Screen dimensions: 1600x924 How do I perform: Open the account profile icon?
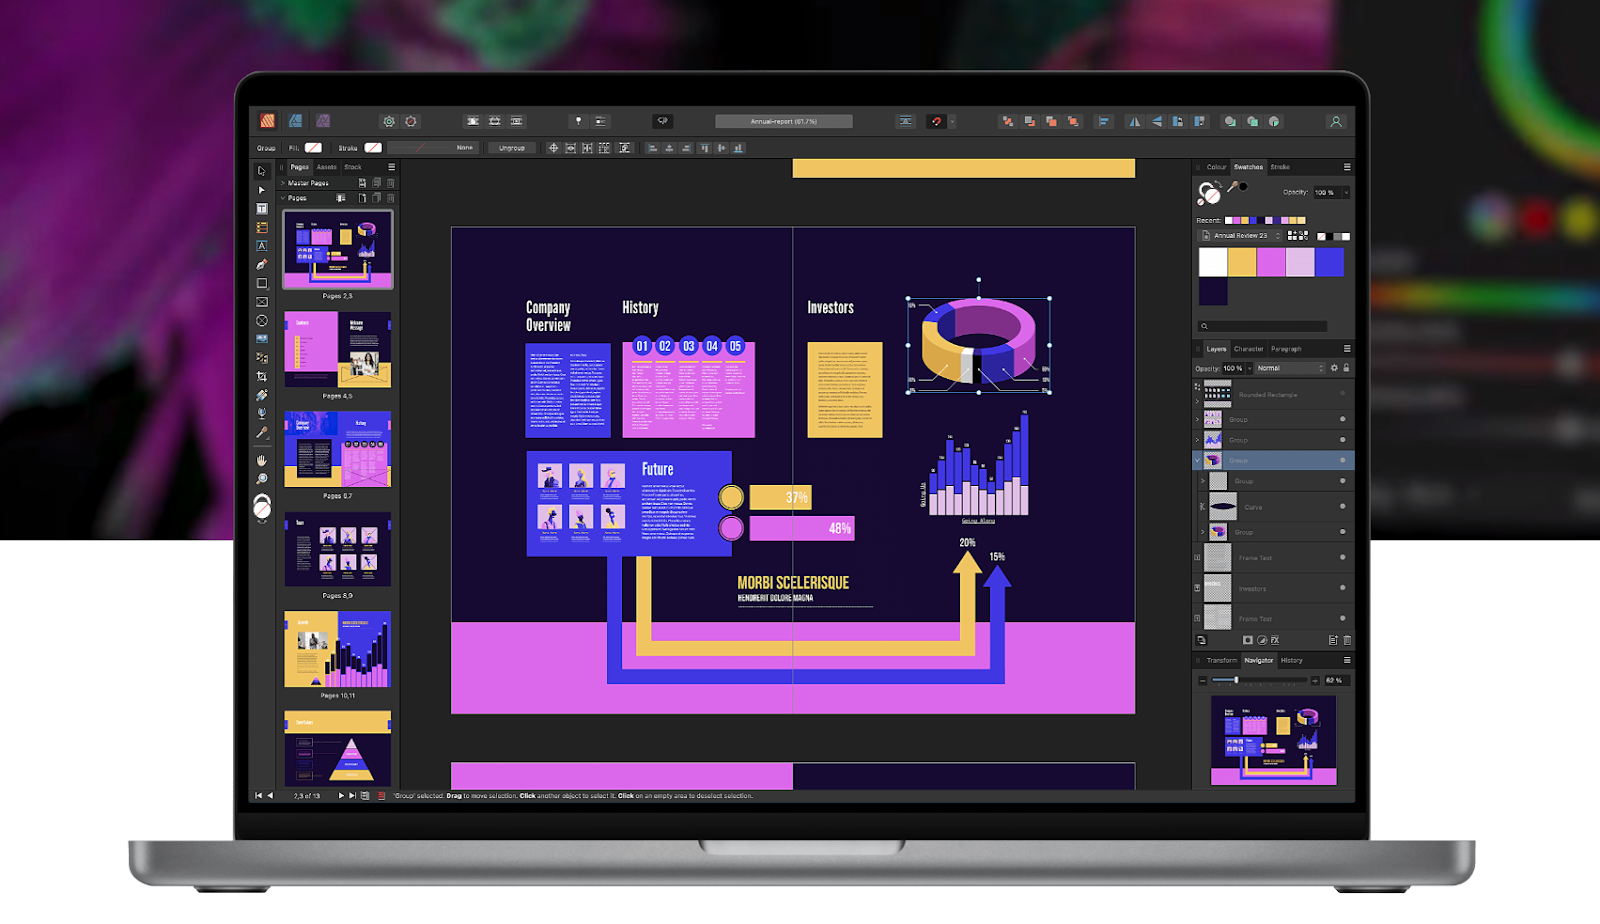tap(1336, 122)
